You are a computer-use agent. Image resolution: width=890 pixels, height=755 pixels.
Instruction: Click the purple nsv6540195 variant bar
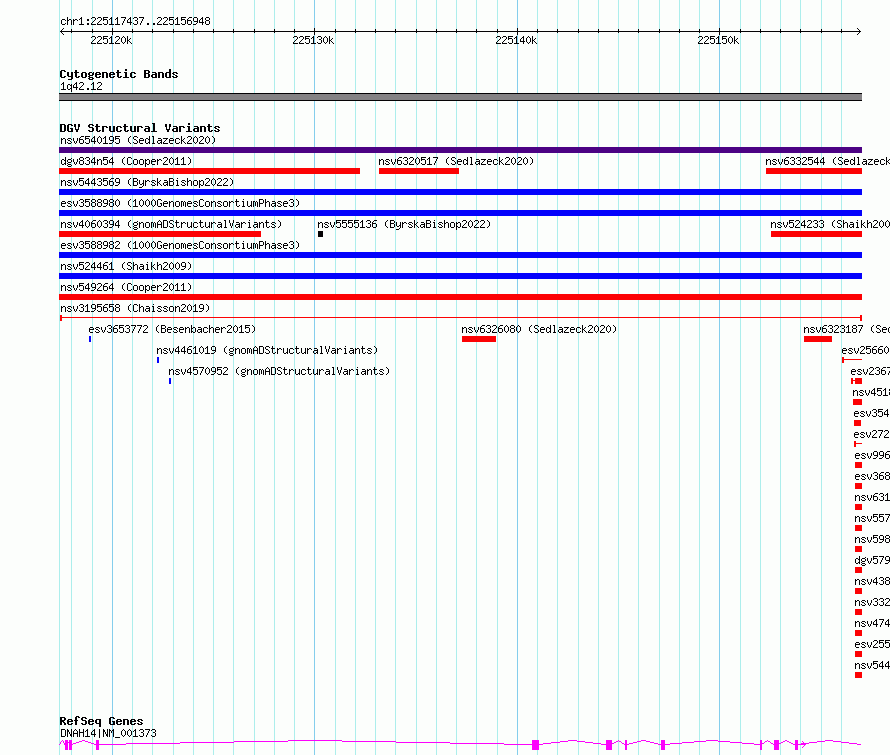coord(460,150)
